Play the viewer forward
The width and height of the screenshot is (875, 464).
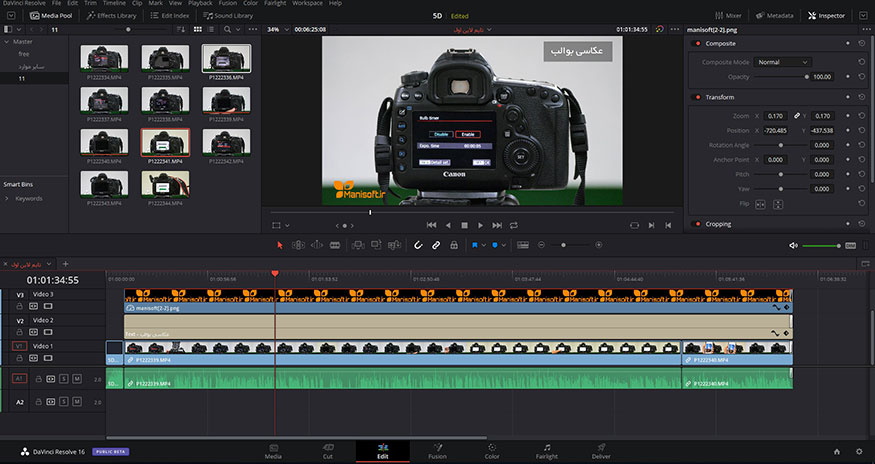click(480, 226)
